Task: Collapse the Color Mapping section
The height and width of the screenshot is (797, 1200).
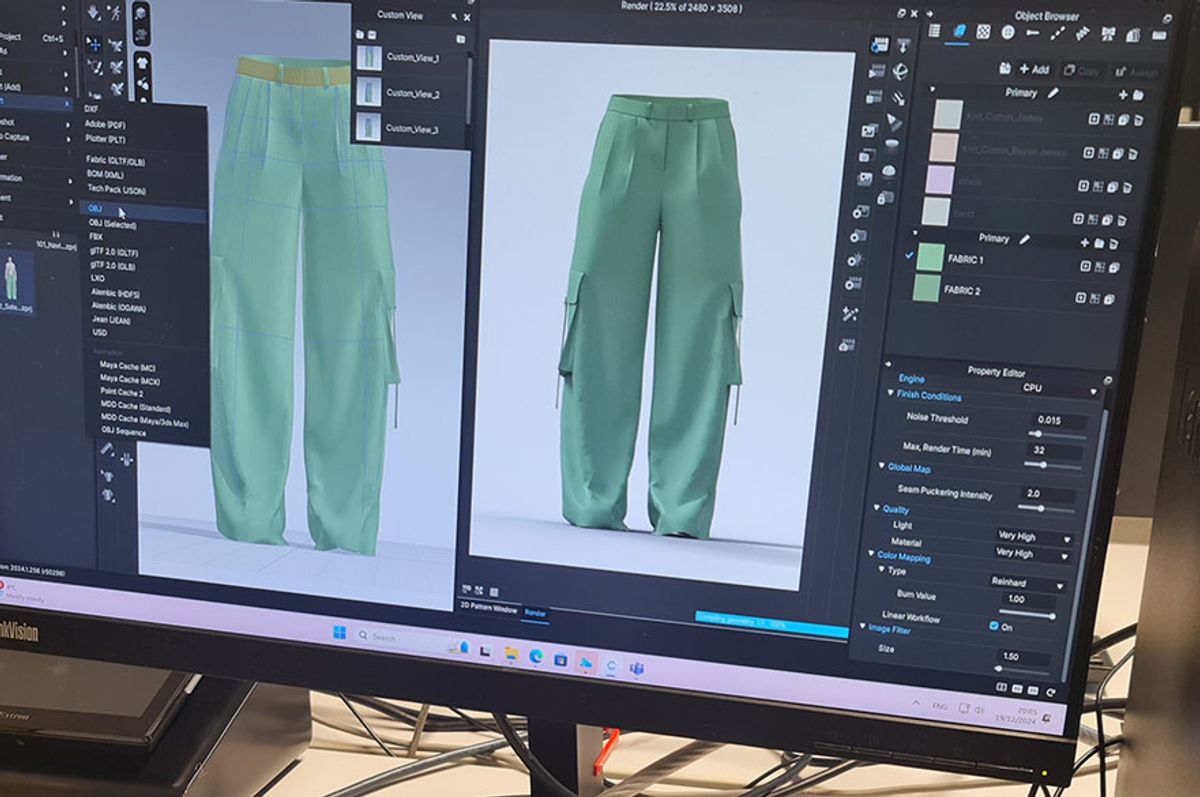Action: pos(871,553)
